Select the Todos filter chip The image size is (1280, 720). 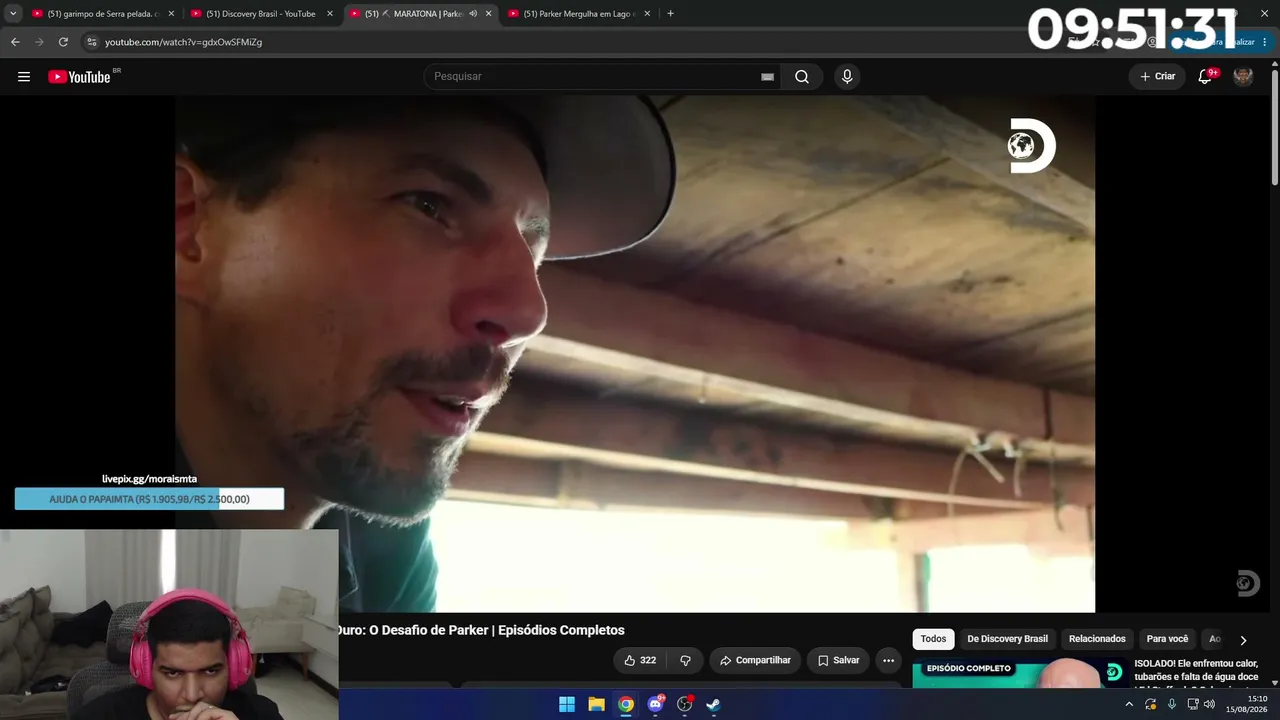tap(933, 639)
